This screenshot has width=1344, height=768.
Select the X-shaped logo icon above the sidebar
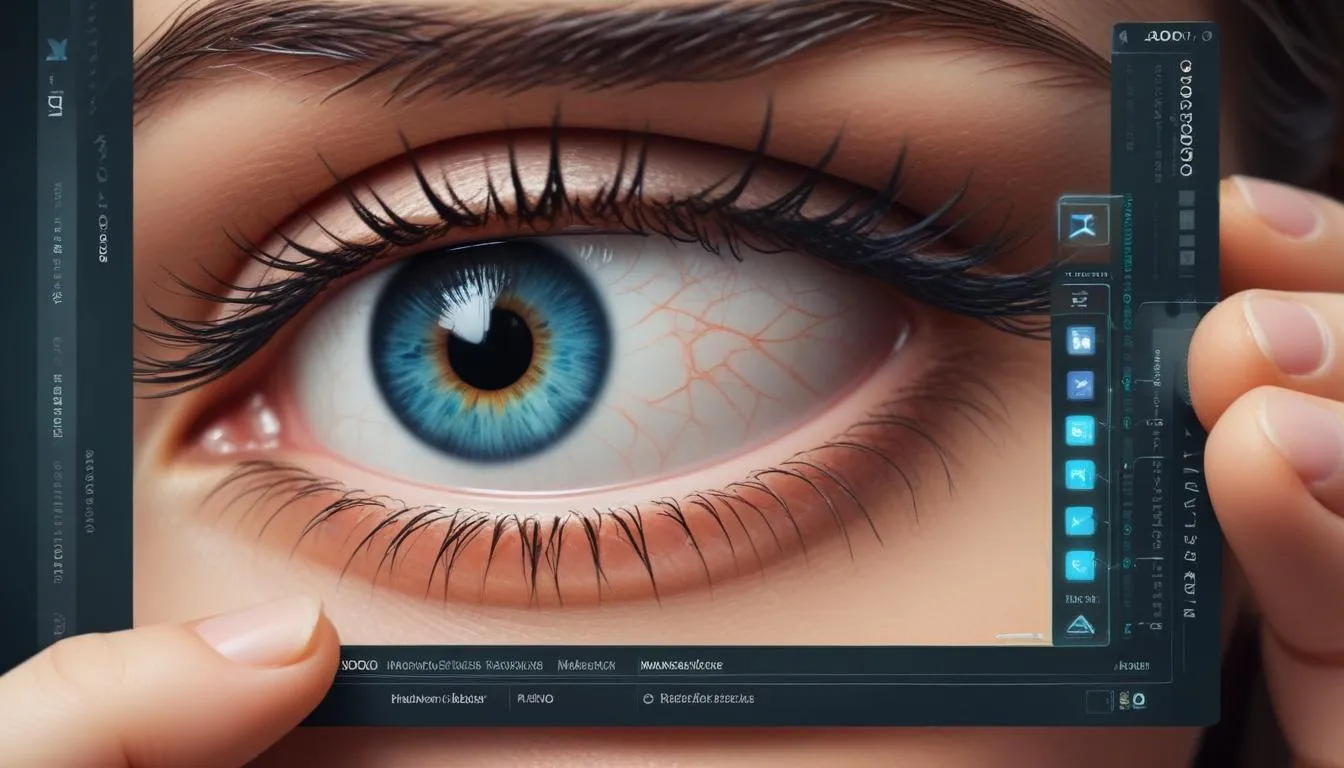tap(1084, 224)
